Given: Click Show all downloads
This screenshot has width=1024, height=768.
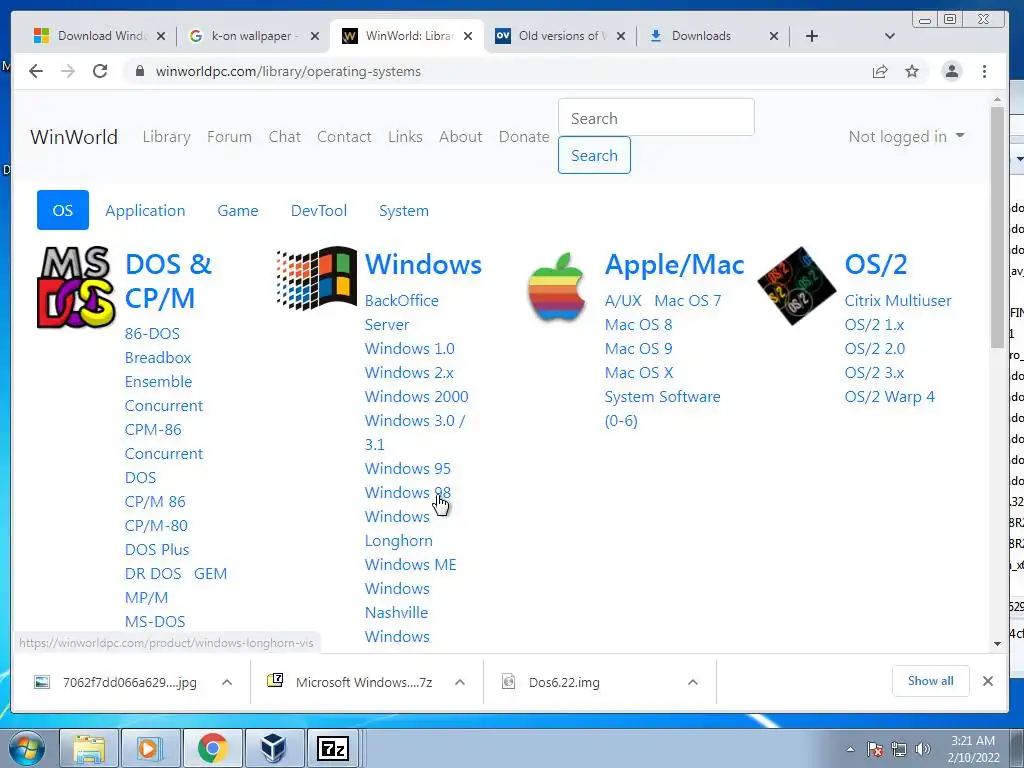Looking at the screenshot, I should [931, 681].
